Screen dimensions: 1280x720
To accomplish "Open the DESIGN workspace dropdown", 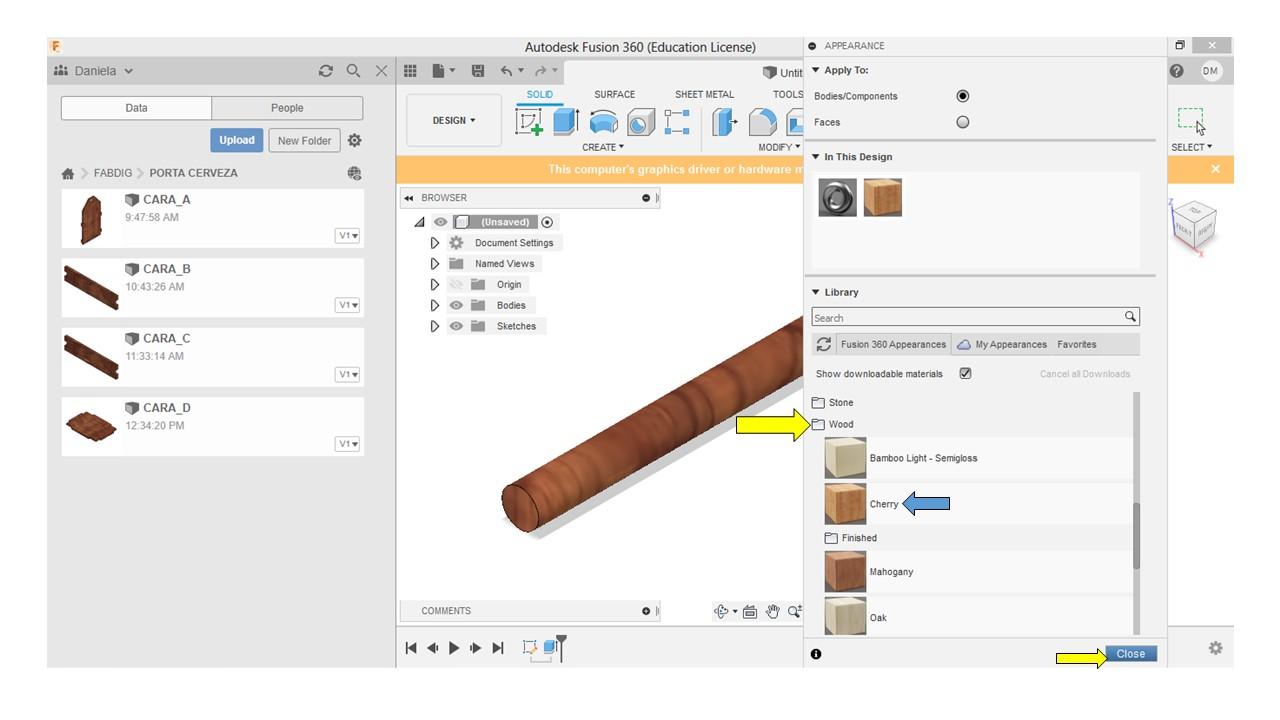I will point(454,121).
